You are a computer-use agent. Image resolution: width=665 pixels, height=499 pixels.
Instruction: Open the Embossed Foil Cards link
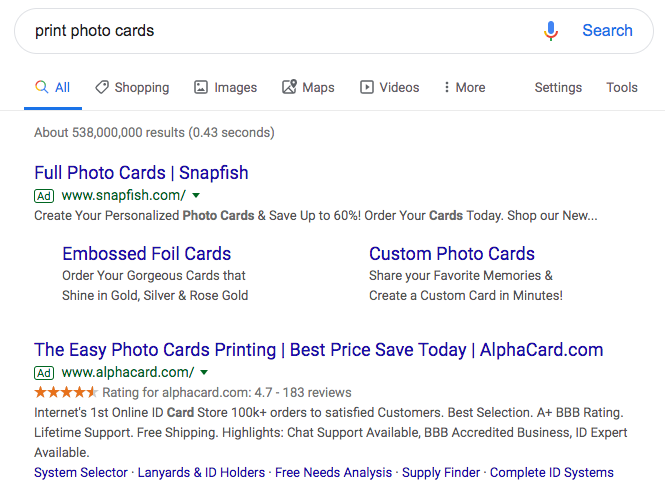coord(147,254)
